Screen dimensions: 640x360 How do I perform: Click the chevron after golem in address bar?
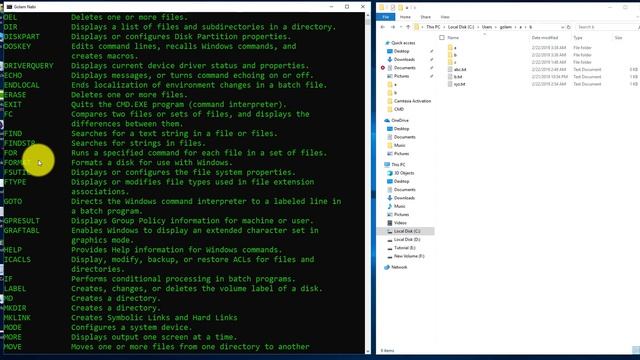[515, 27]
